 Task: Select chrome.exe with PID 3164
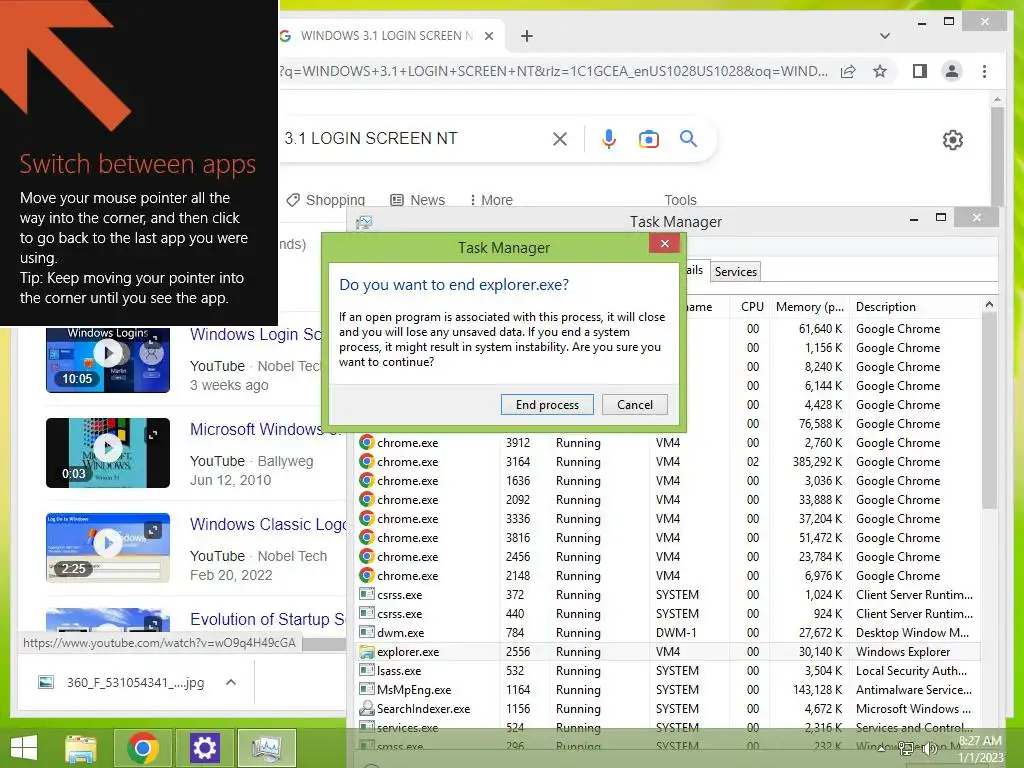click(668, 462)
